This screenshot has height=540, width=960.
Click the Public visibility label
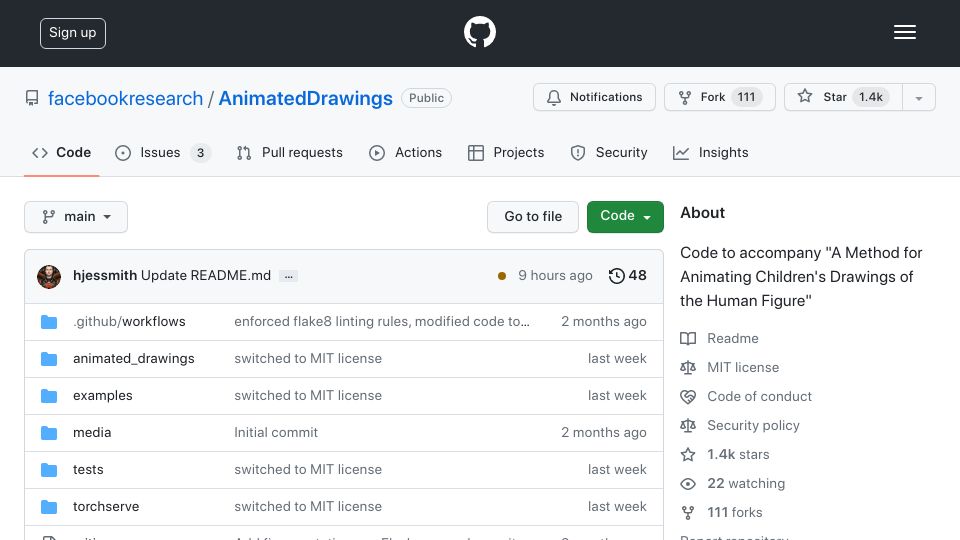coord(426,98)
